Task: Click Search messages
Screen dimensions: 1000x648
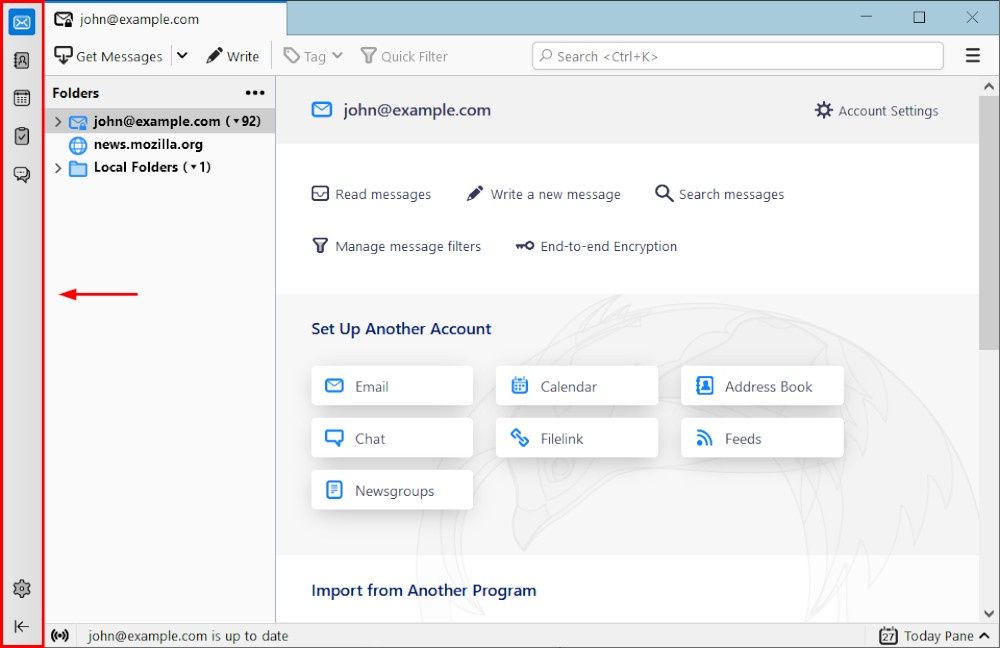Action: point(719,194)
